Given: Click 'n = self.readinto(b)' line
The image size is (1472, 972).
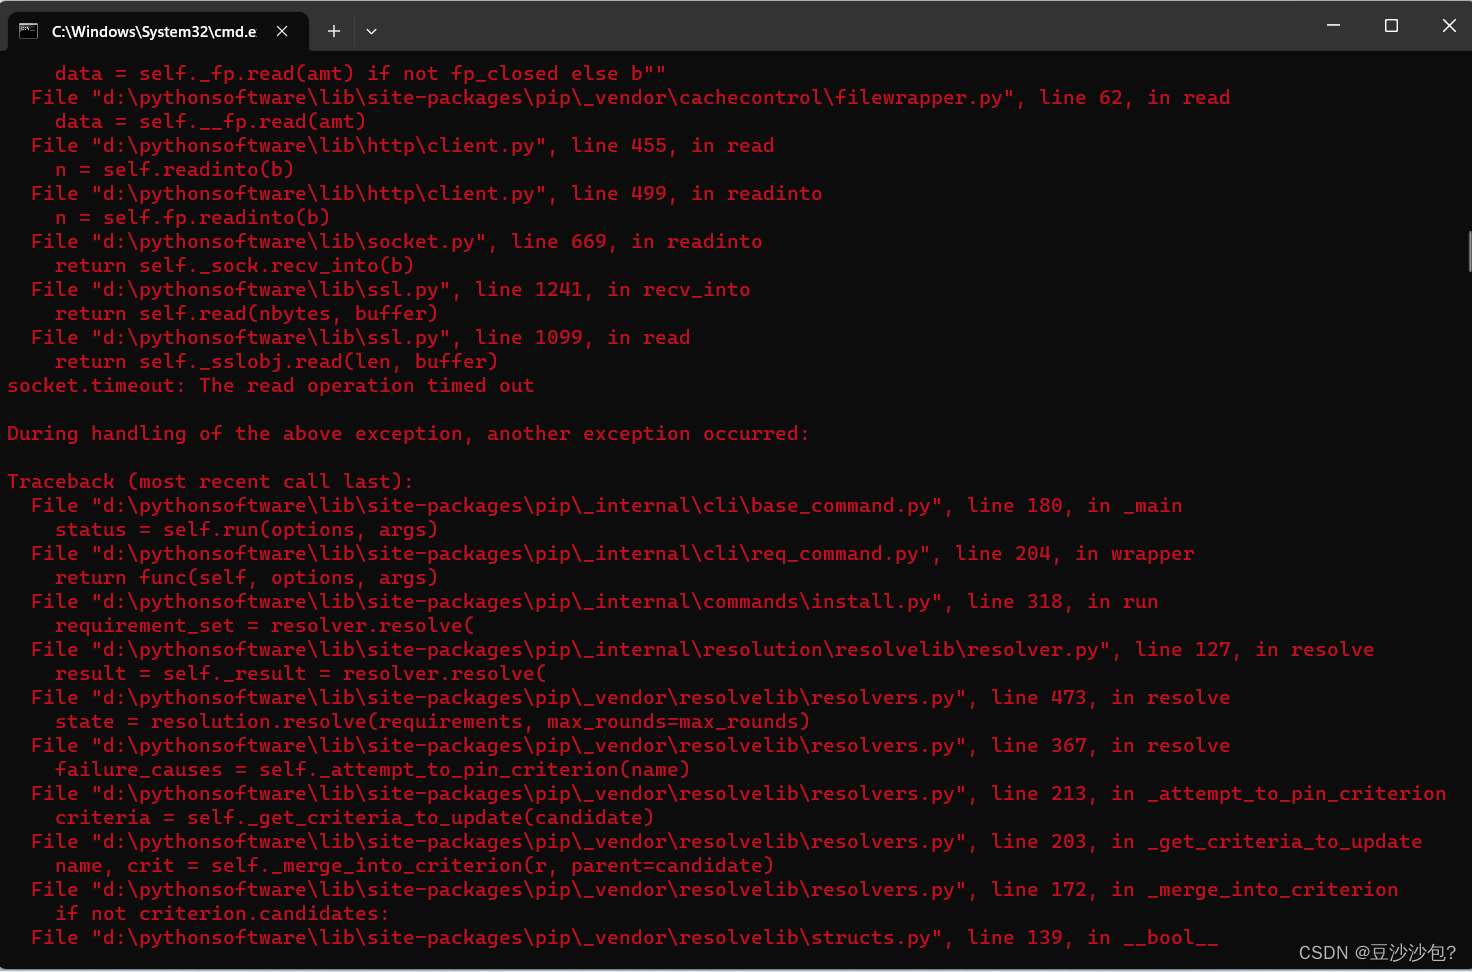Looking at the screenshot, I should [174, 169].
